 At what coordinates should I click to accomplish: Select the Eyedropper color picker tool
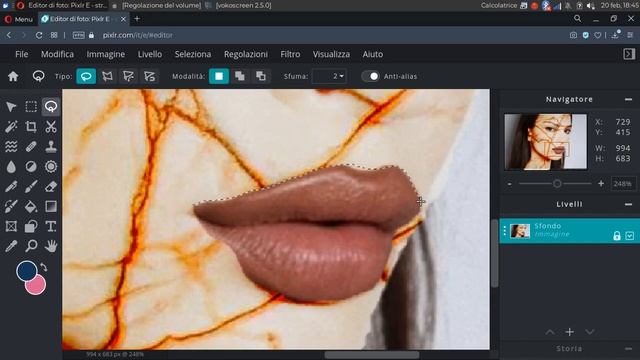[x=11, y=246]
